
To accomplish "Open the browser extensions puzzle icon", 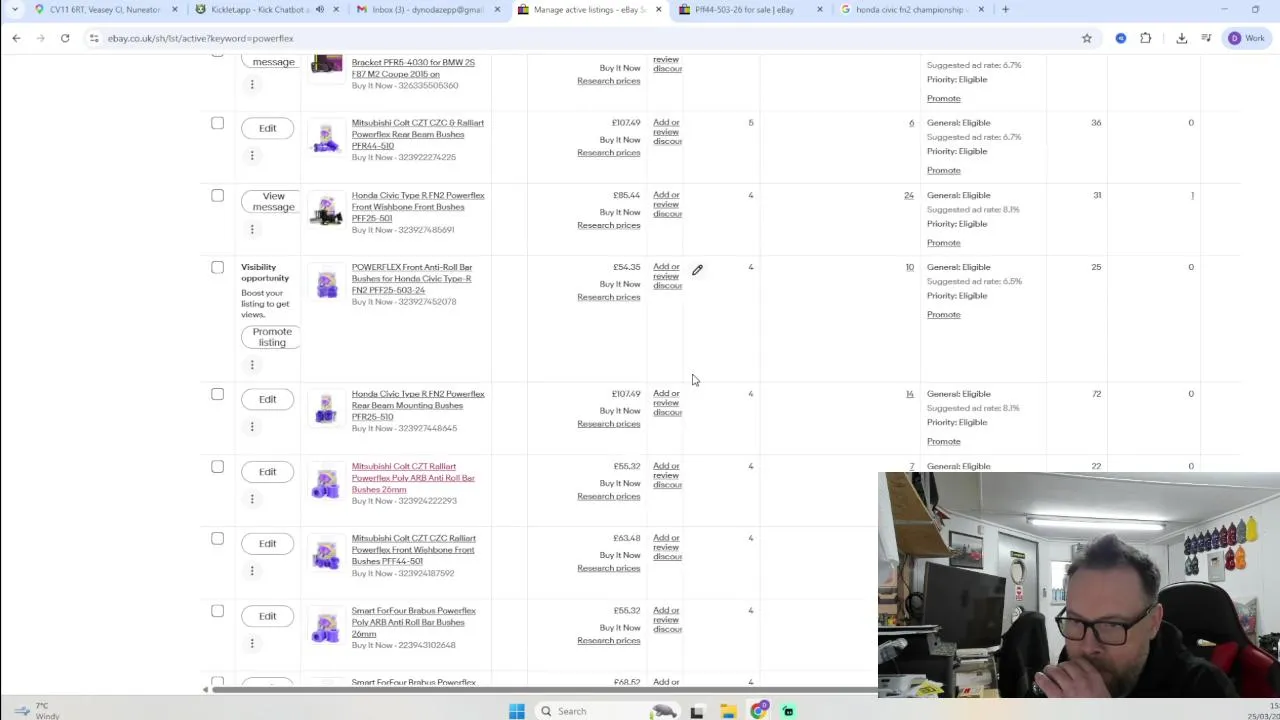I will [1146, 38].
